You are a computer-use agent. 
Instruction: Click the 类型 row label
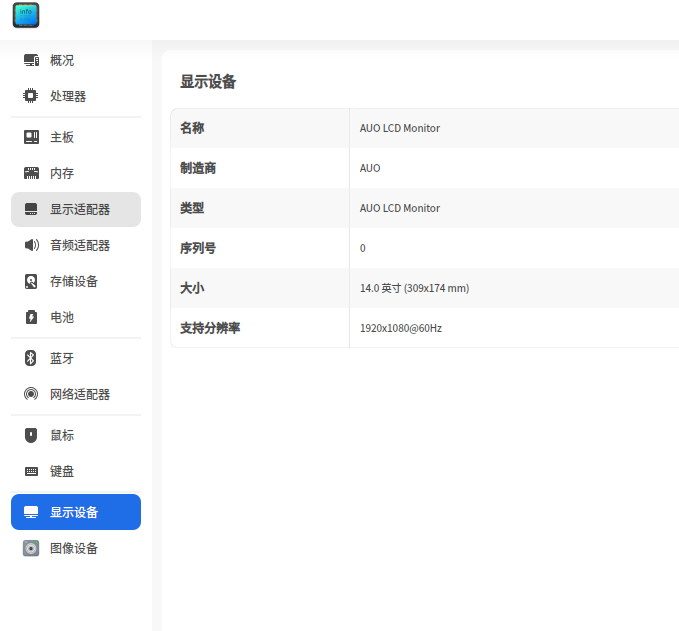click(192, 208)
